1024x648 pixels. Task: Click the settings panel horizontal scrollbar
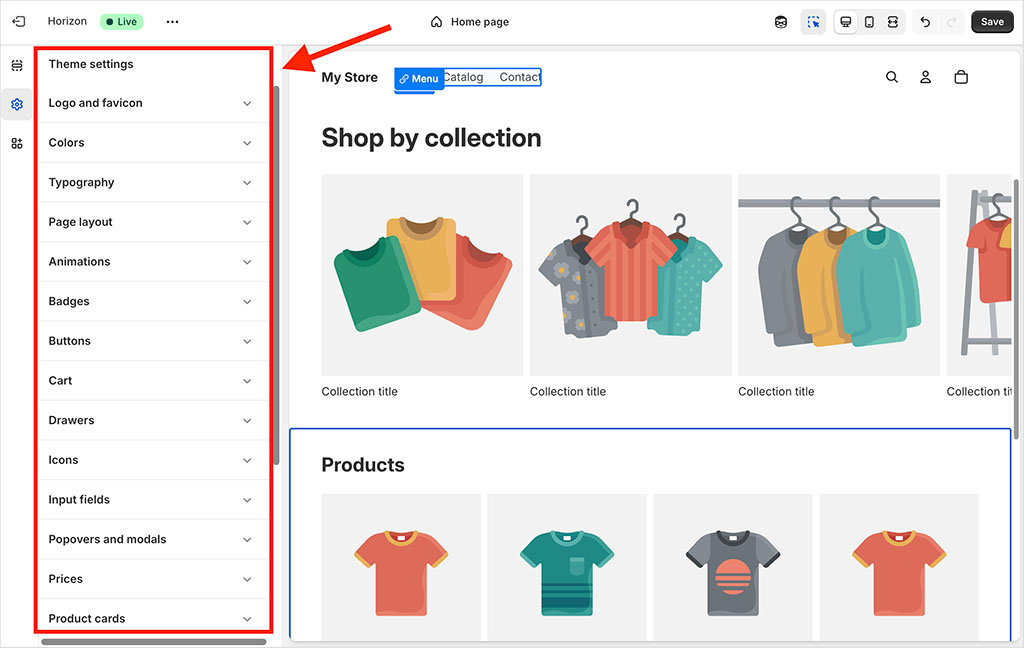point(153,641)
